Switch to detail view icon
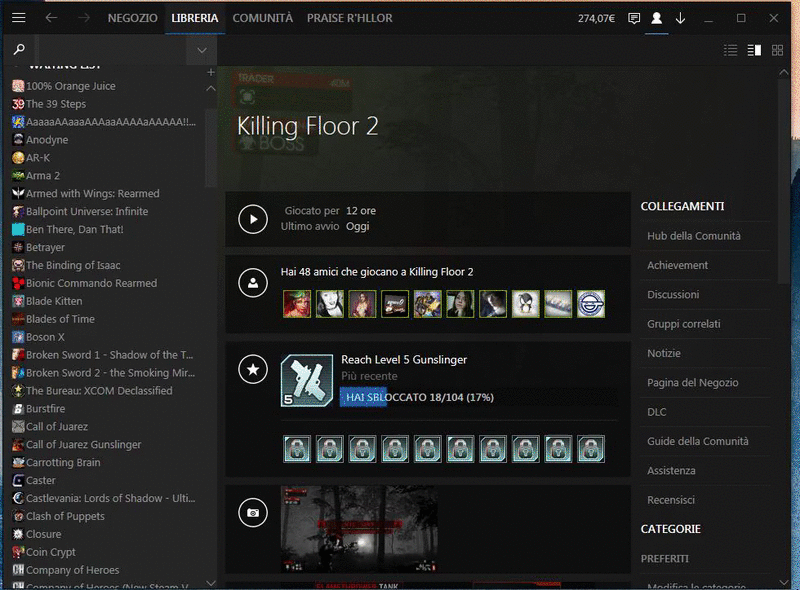 click(x=754, y=50)
